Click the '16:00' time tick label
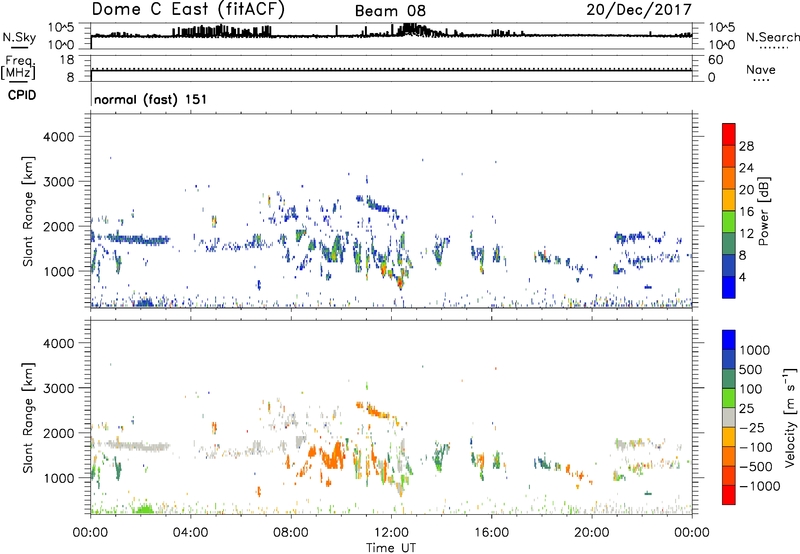 491,533
